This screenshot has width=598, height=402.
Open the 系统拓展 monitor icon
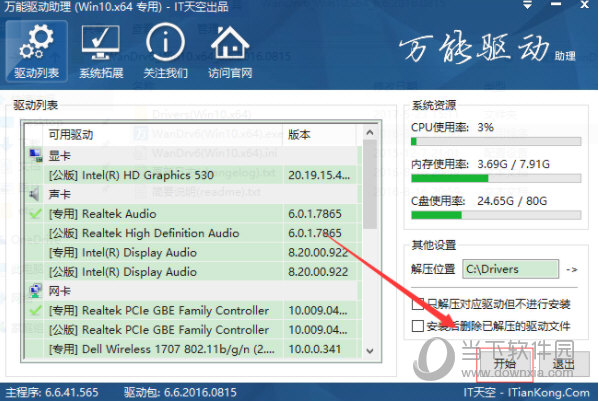click(101, 51)
